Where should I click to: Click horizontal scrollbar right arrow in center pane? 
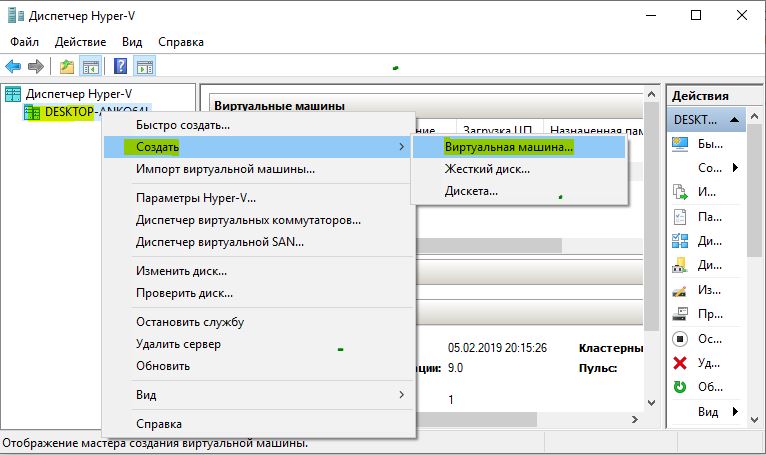(635, 419)
